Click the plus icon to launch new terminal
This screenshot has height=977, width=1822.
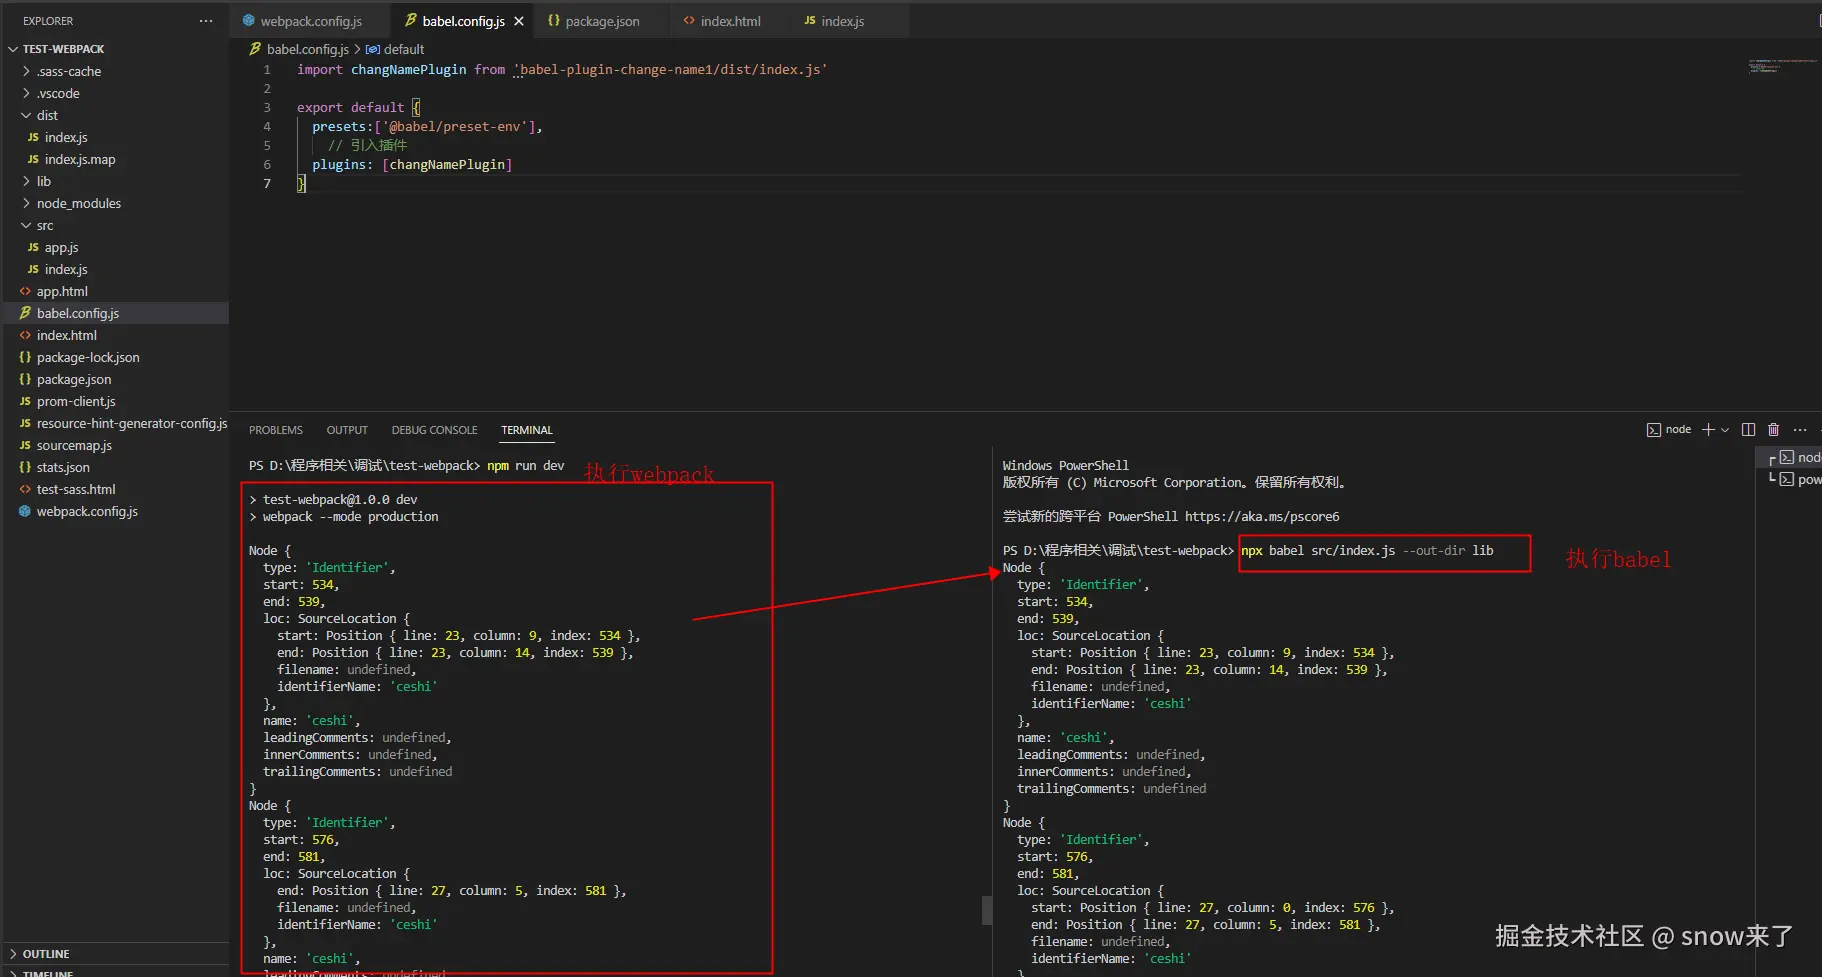[x=1709, y=430]
